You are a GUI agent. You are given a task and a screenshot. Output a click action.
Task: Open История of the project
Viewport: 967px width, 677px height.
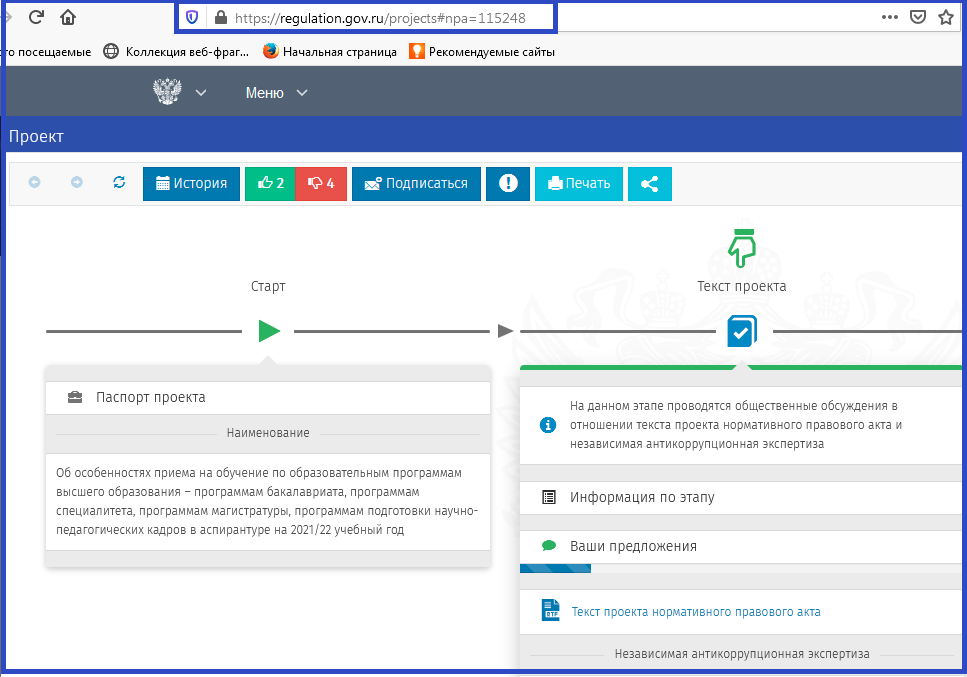pyautogui.click(x=191, y=184)
